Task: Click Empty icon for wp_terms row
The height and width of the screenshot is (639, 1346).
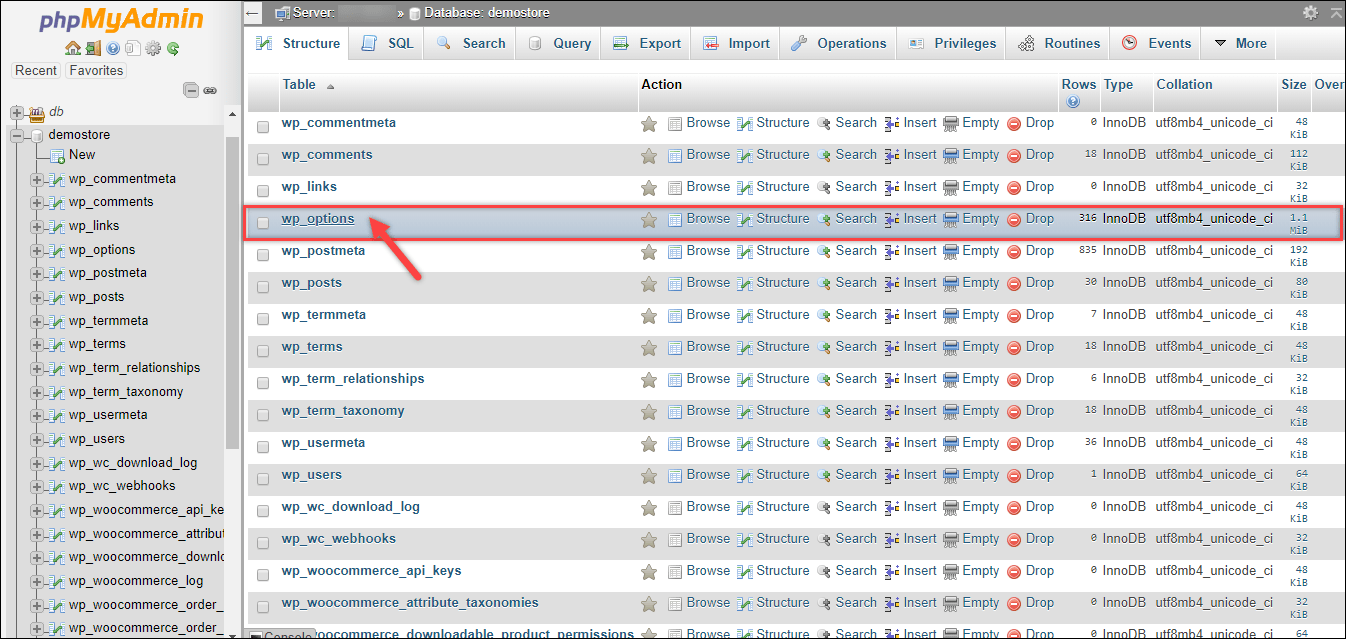Action: [951, 347]
